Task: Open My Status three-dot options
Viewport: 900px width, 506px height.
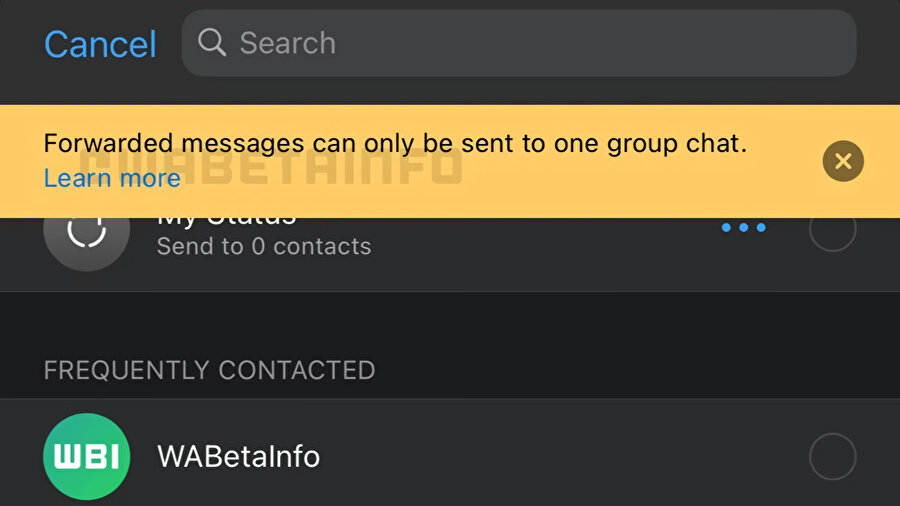Action: pyautogui.click(x=743, y=227)
